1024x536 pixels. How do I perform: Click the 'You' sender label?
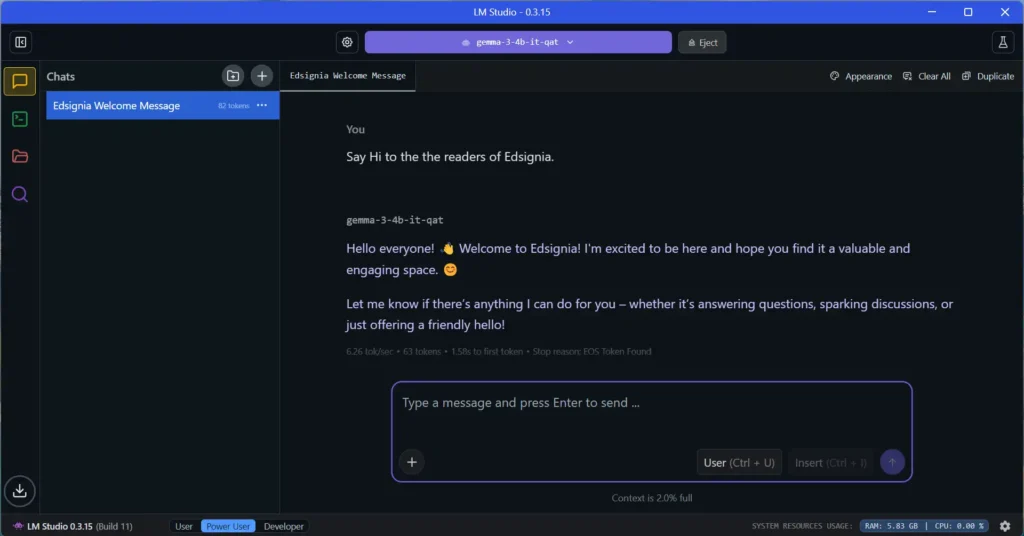click(x=355, y=129)
